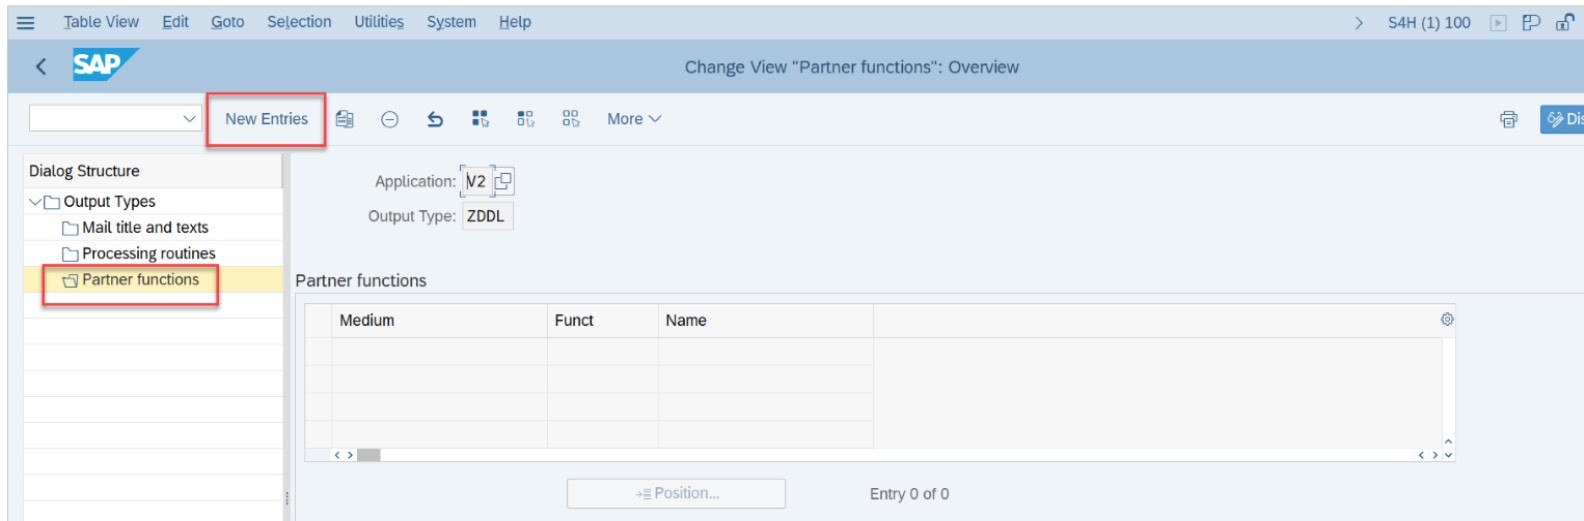Click the Print icon
Image resolution: width=1584 pixels, height=521 pixels.
click(x=1508, y=119)
